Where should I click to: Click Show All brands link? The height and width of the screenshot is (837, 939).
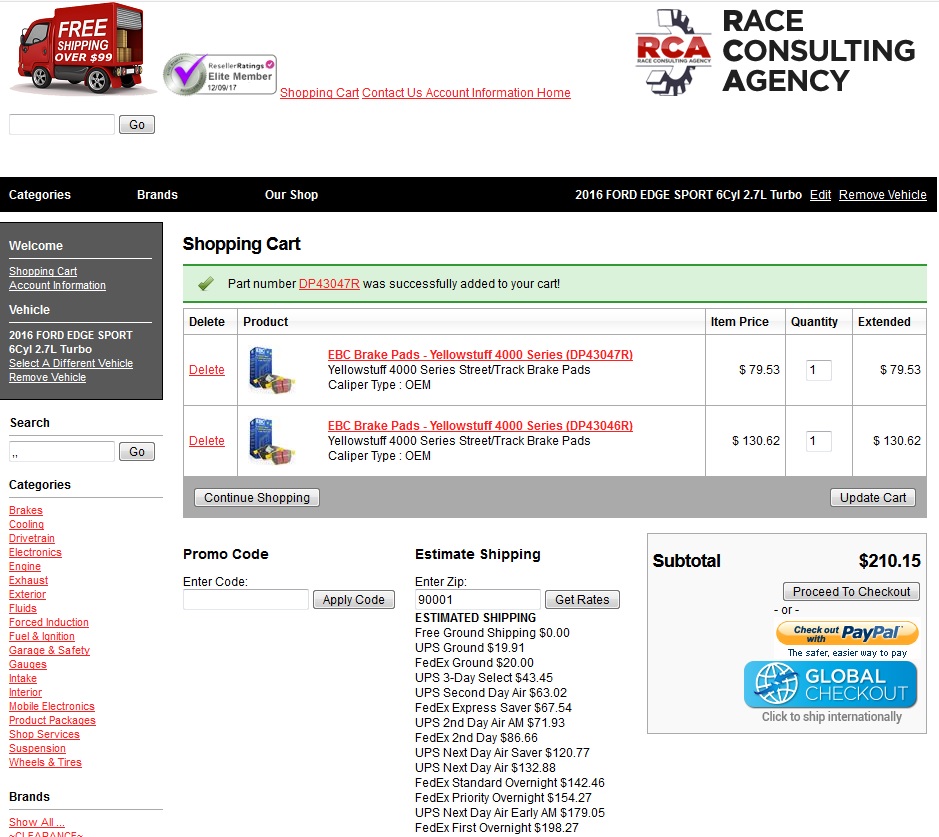[37, 823]
